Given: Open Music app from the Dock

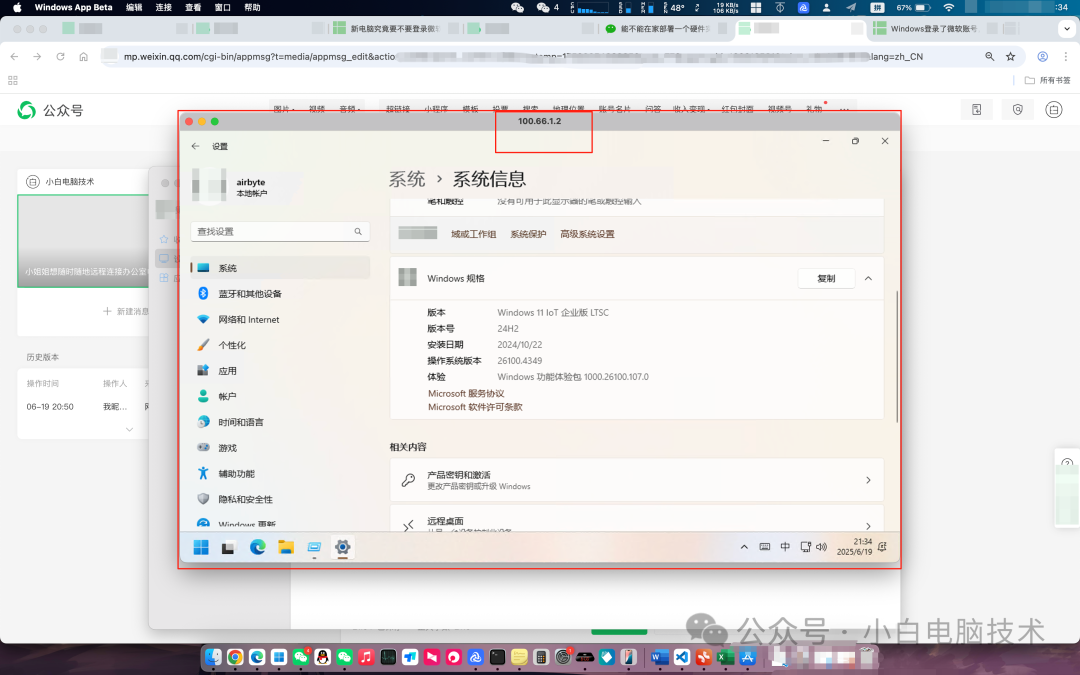Looking at the screenshot, I should tap(366, 657).
